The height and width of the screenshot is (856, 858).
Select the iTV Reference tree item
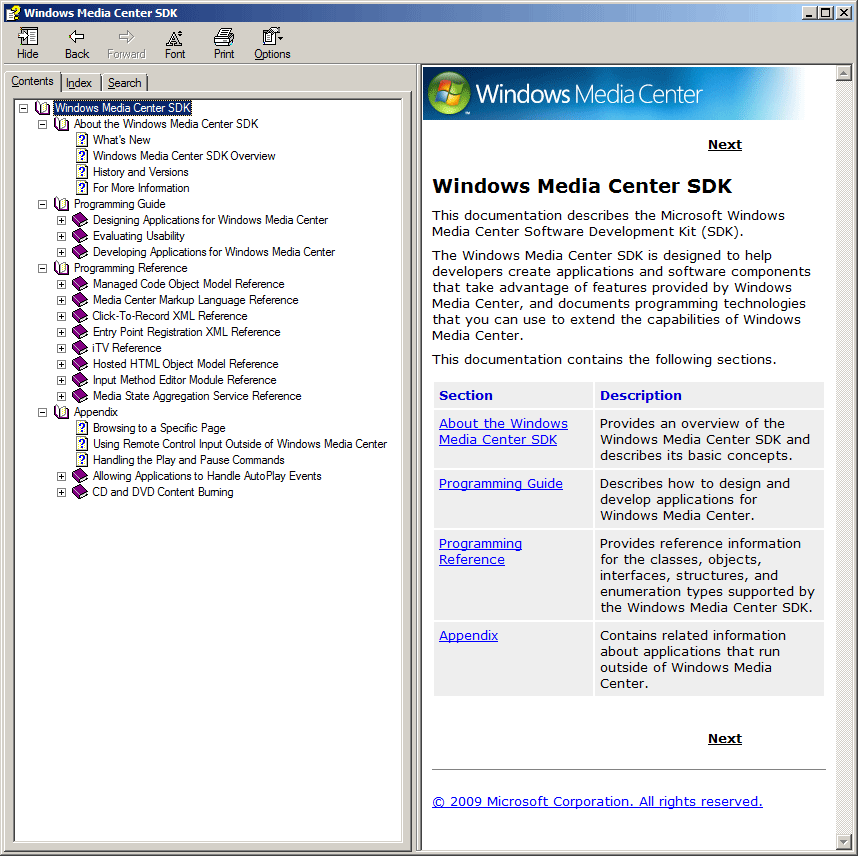tap(127, 348)
